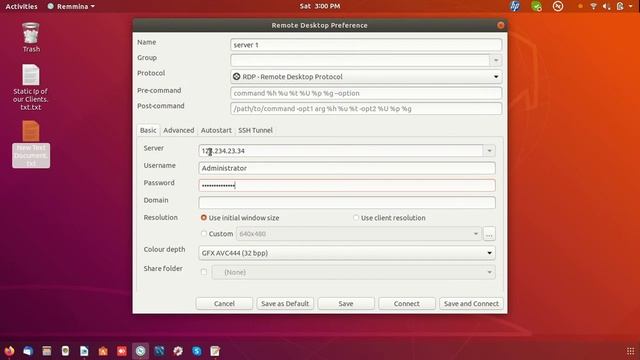Select the Remmina icon in the dock
The height and width of the screenshot is (360, 640).
140,351
